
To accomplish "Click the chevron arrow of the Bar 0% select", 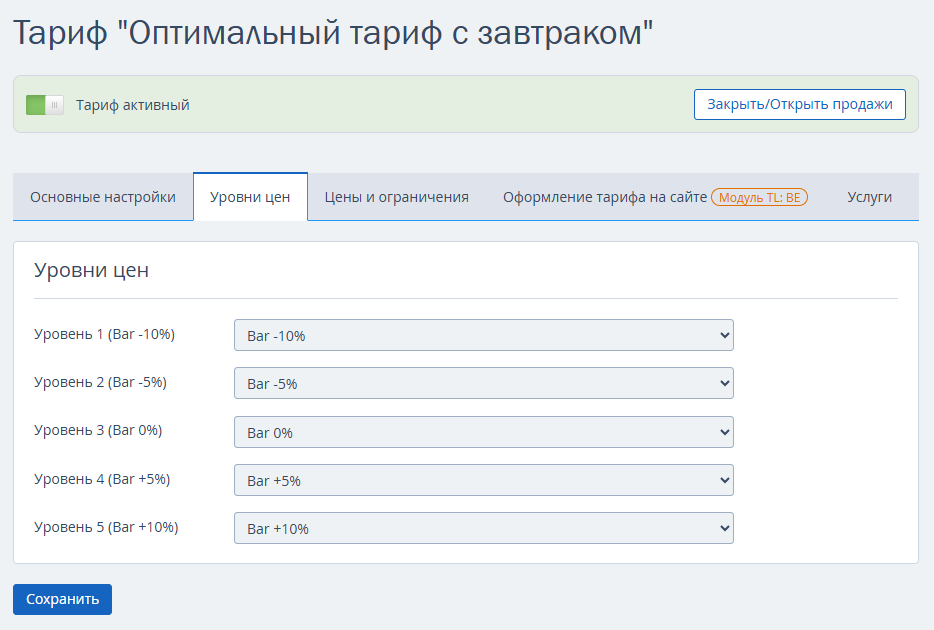I will [x=724, y=432].
